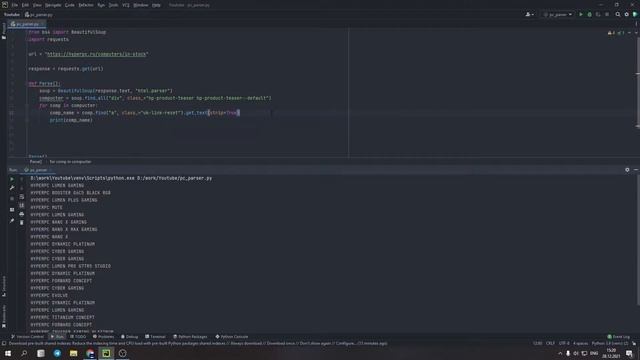Open the Help menu
This screenshot has width=640, height=360.
[x=156, y=5]
